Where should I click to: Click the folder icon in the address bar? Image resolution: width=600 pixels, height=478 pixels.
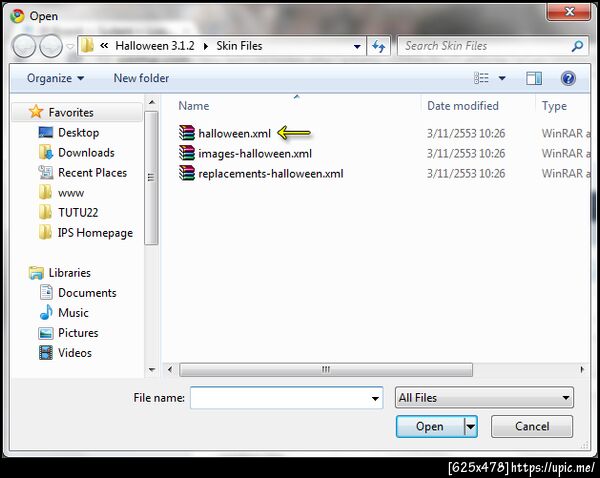tap(87, 46)
